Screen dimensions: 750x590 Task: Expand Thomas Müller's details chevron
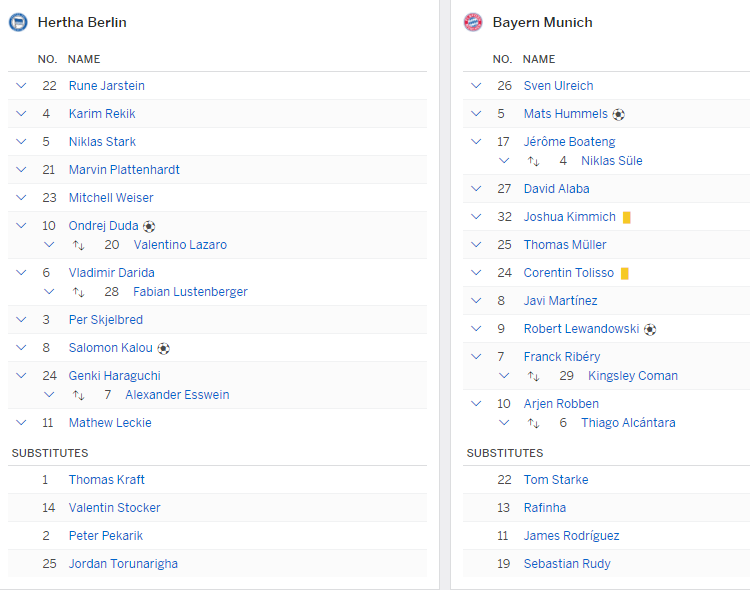coord(476,245)
